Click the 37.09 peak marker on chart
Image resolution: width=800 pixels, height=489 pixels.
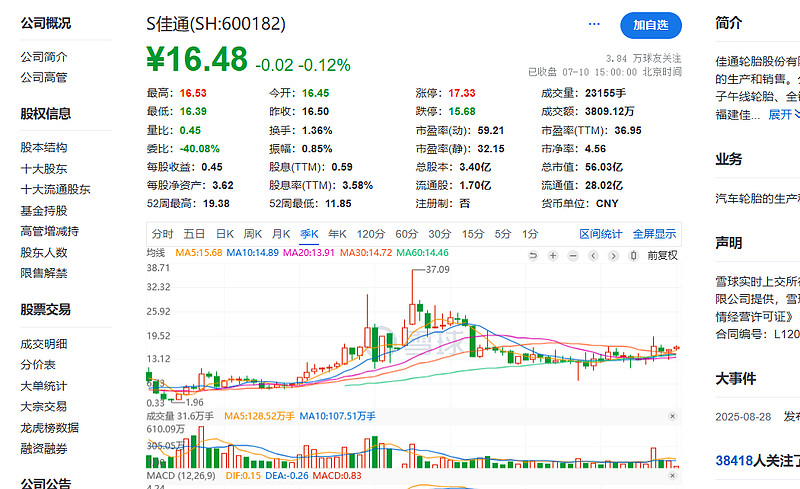click(x=438, y=270)
